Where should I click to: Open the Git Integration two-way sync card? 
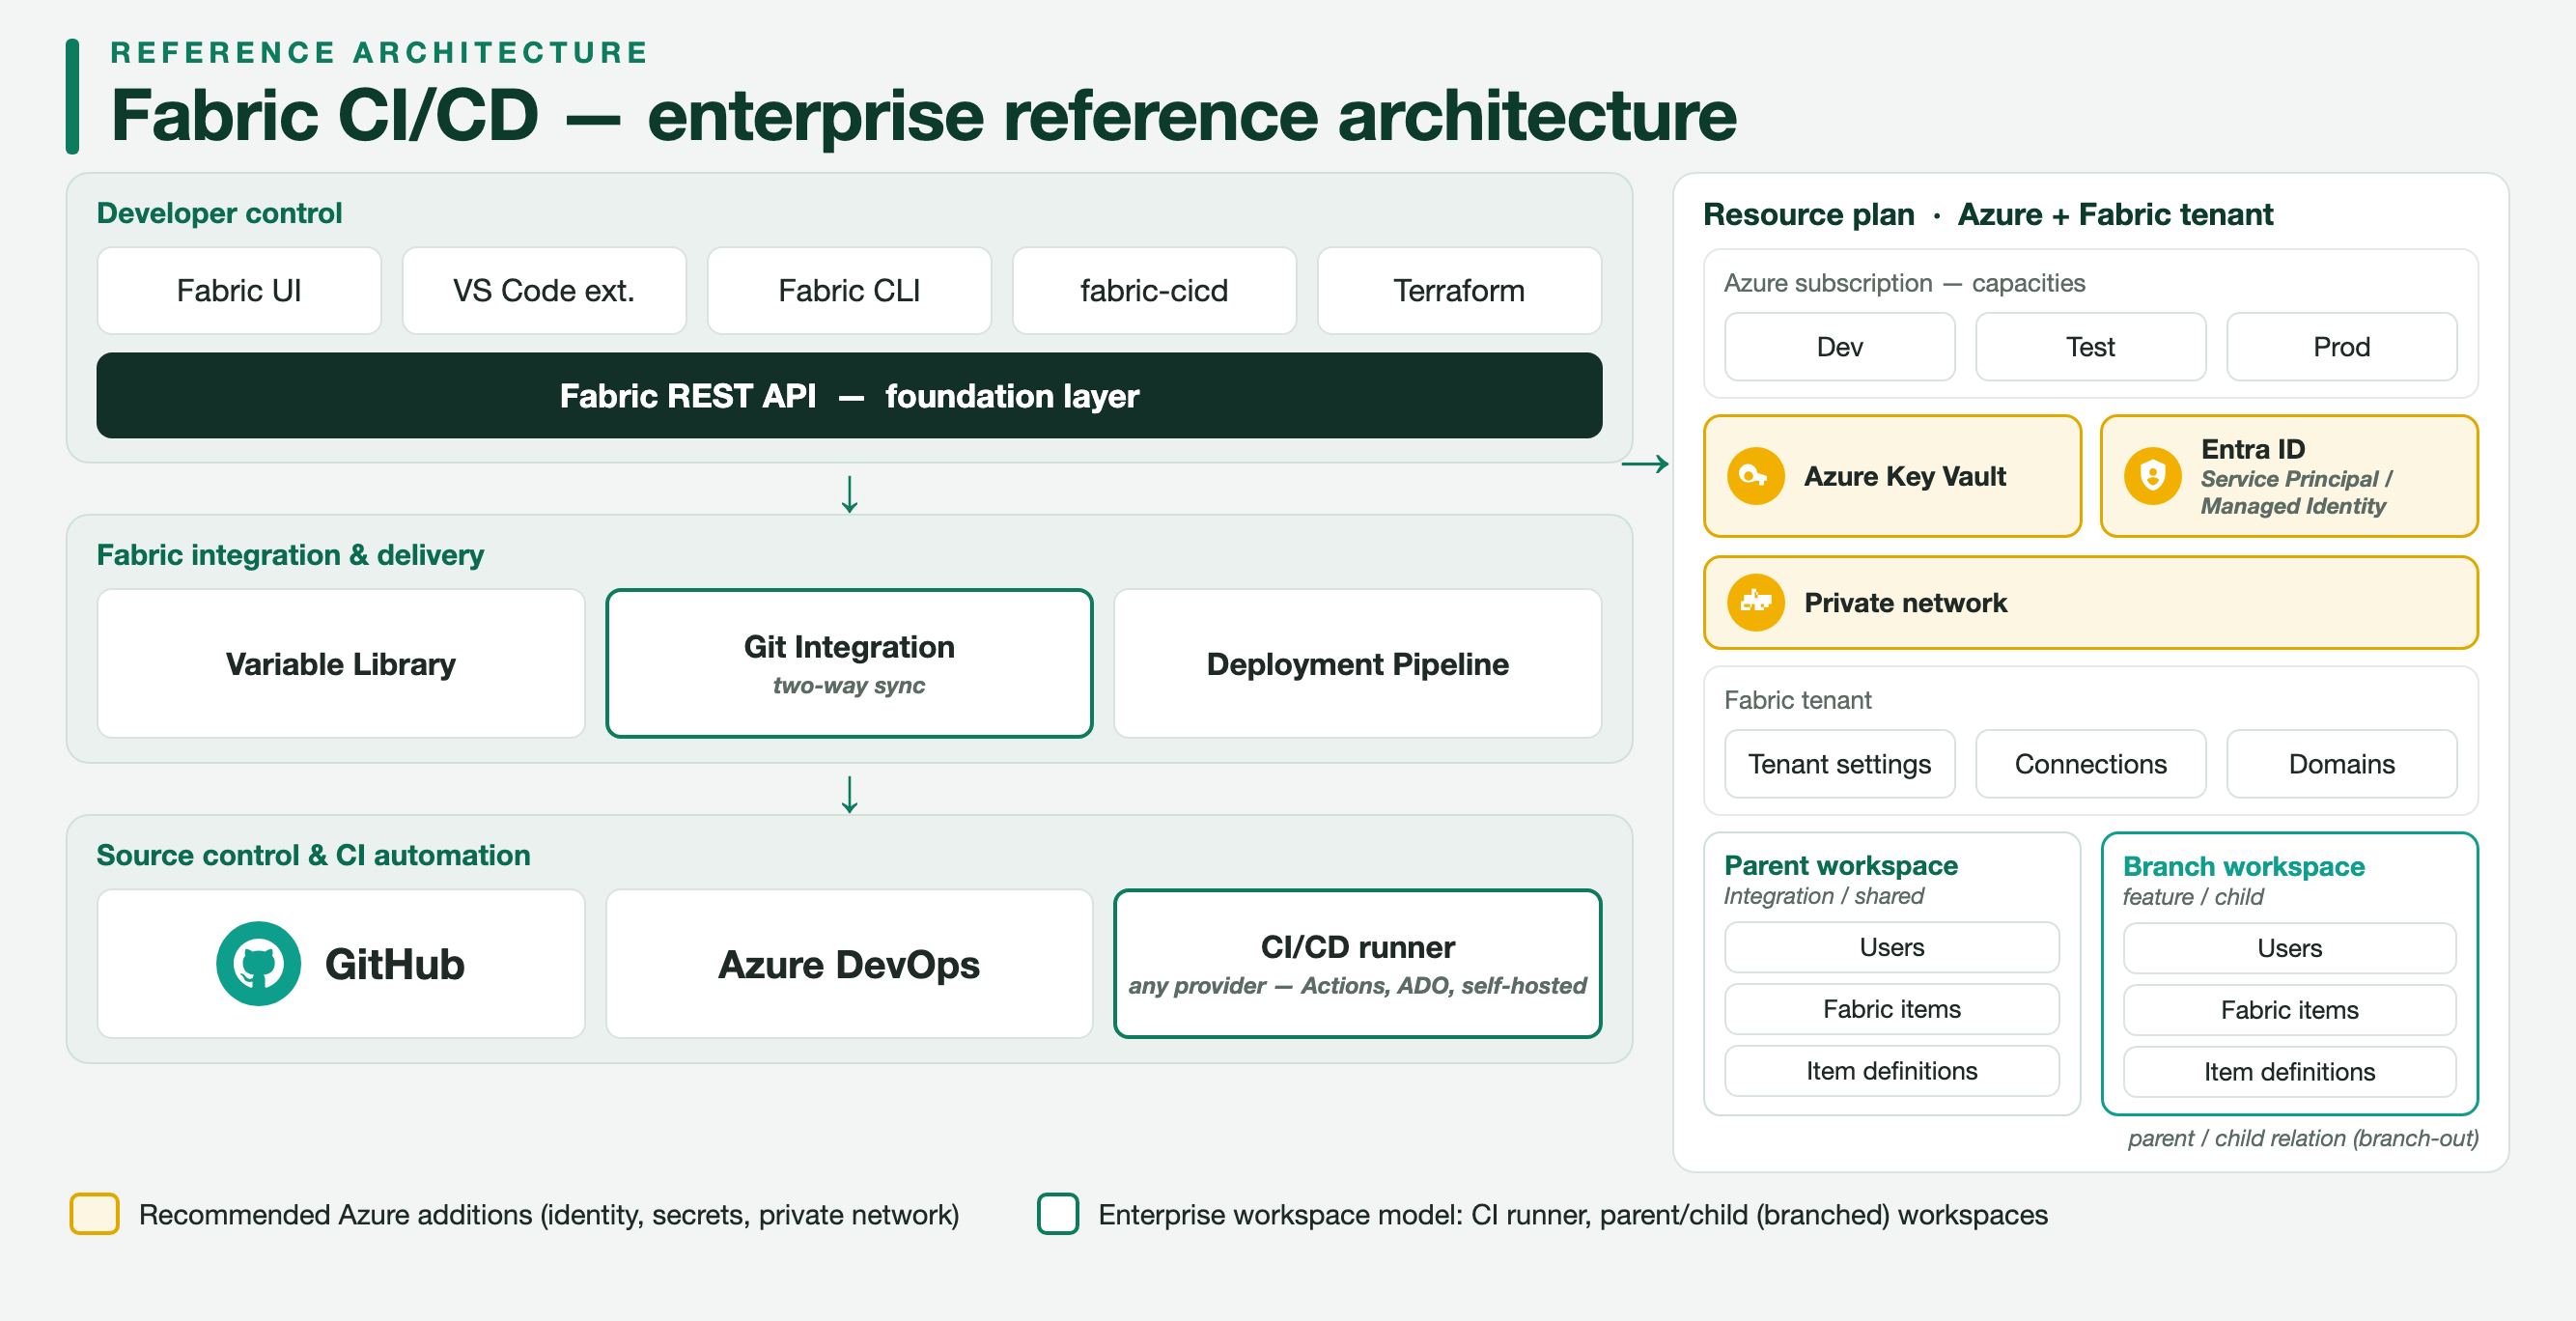(849, 664)
